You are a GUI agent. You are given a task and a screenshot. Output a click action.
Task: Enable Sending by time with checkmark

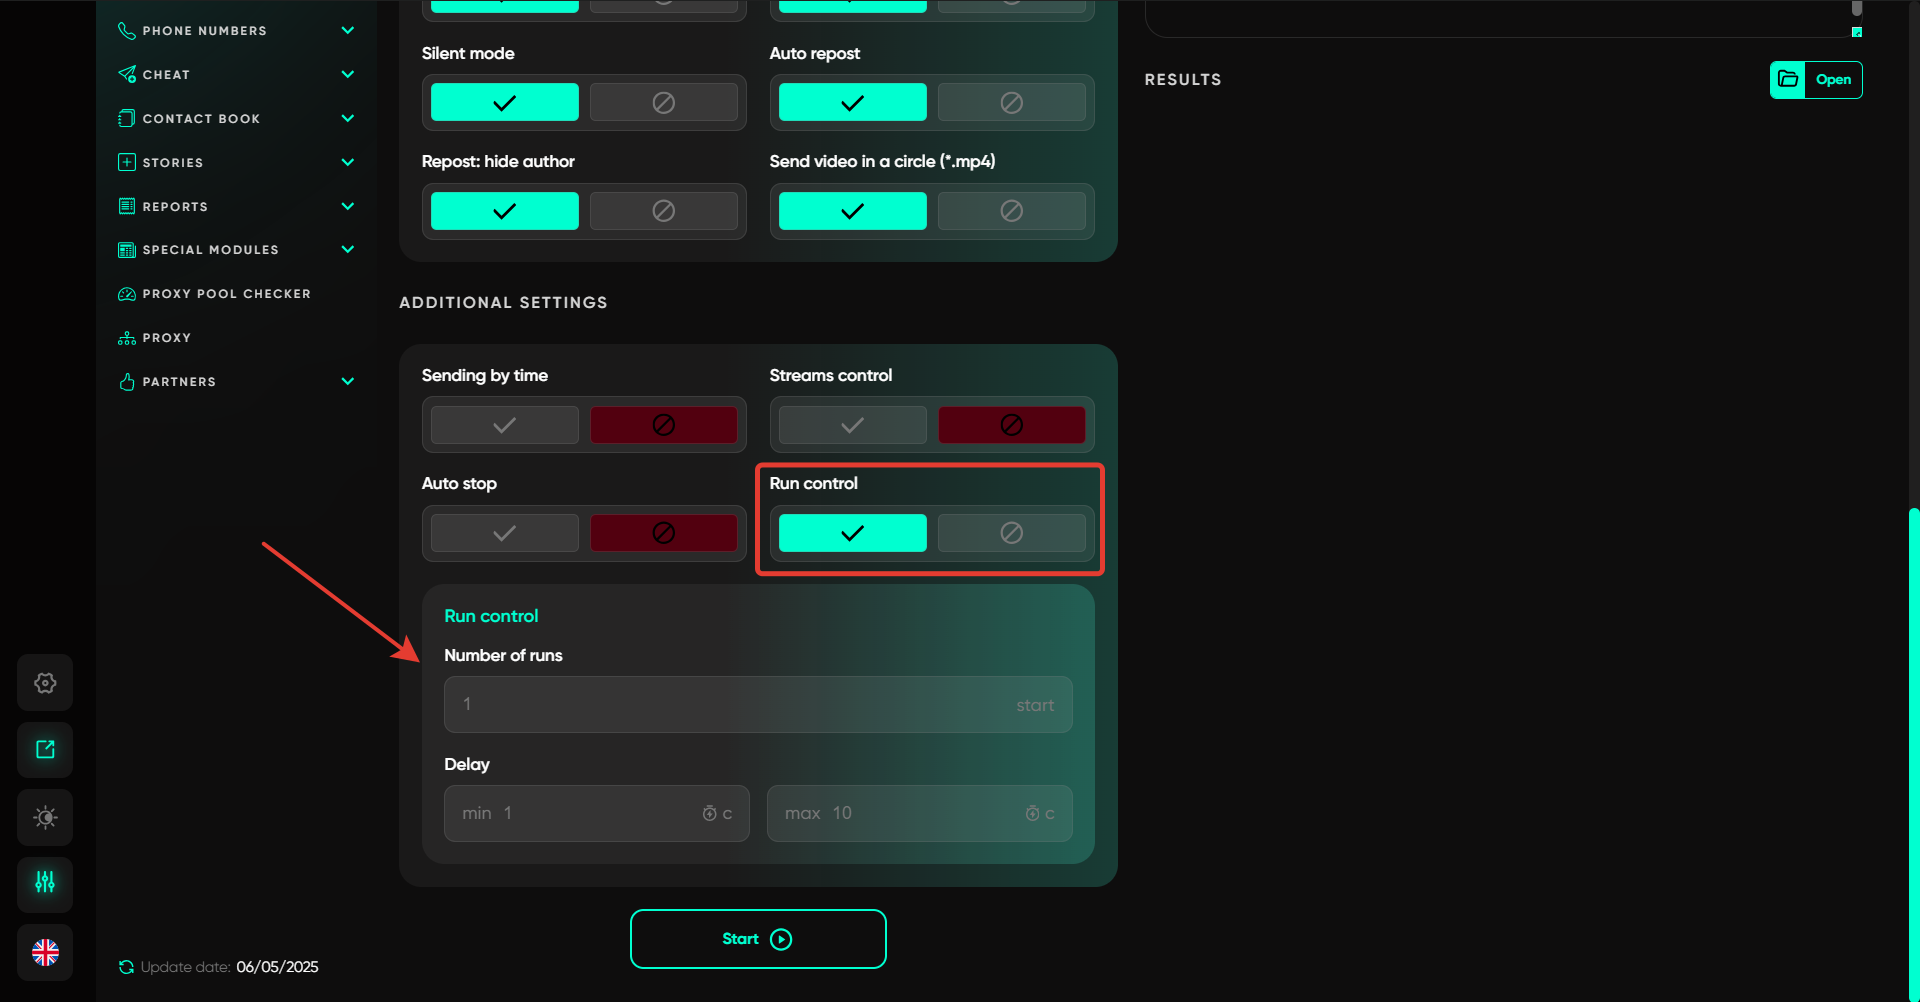click(x=505, y=425)
